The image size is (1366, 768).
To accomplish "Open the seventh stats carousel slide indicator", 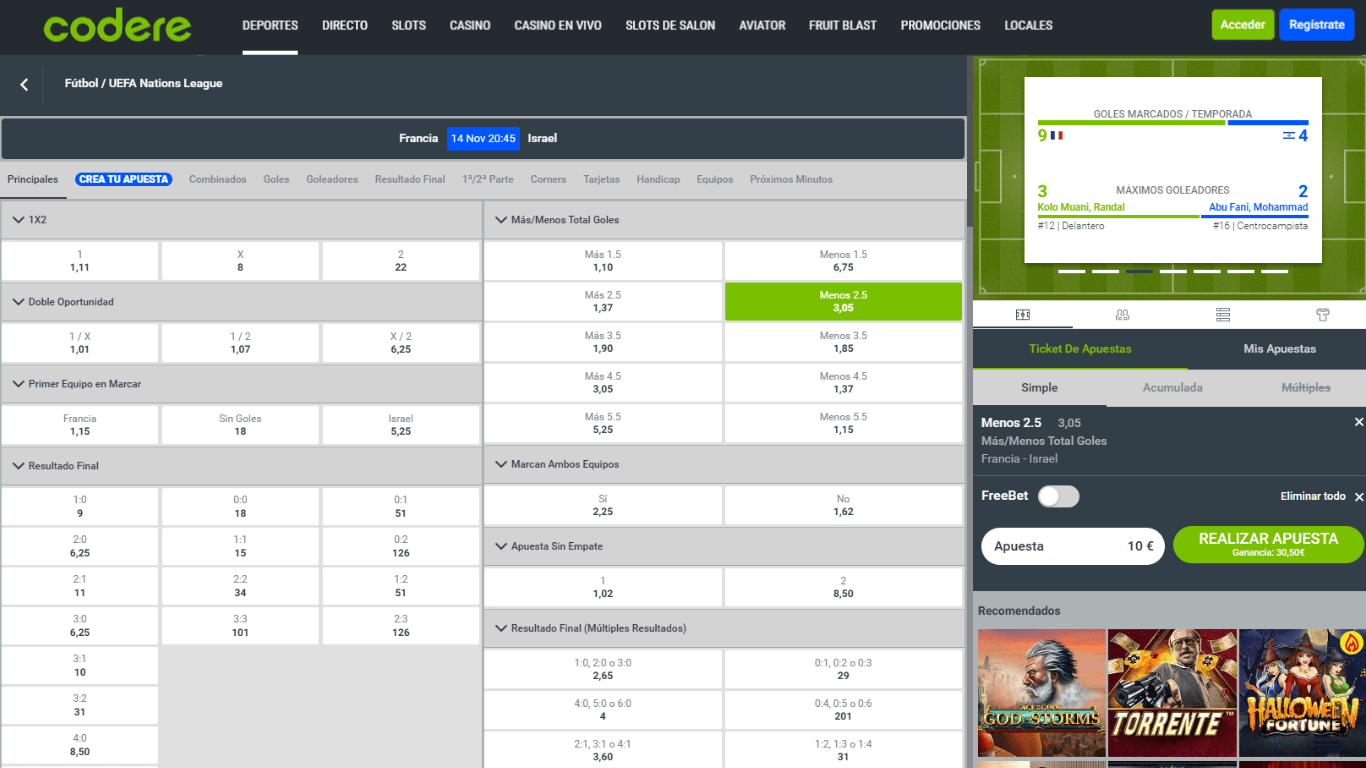I will [1275, 271].
